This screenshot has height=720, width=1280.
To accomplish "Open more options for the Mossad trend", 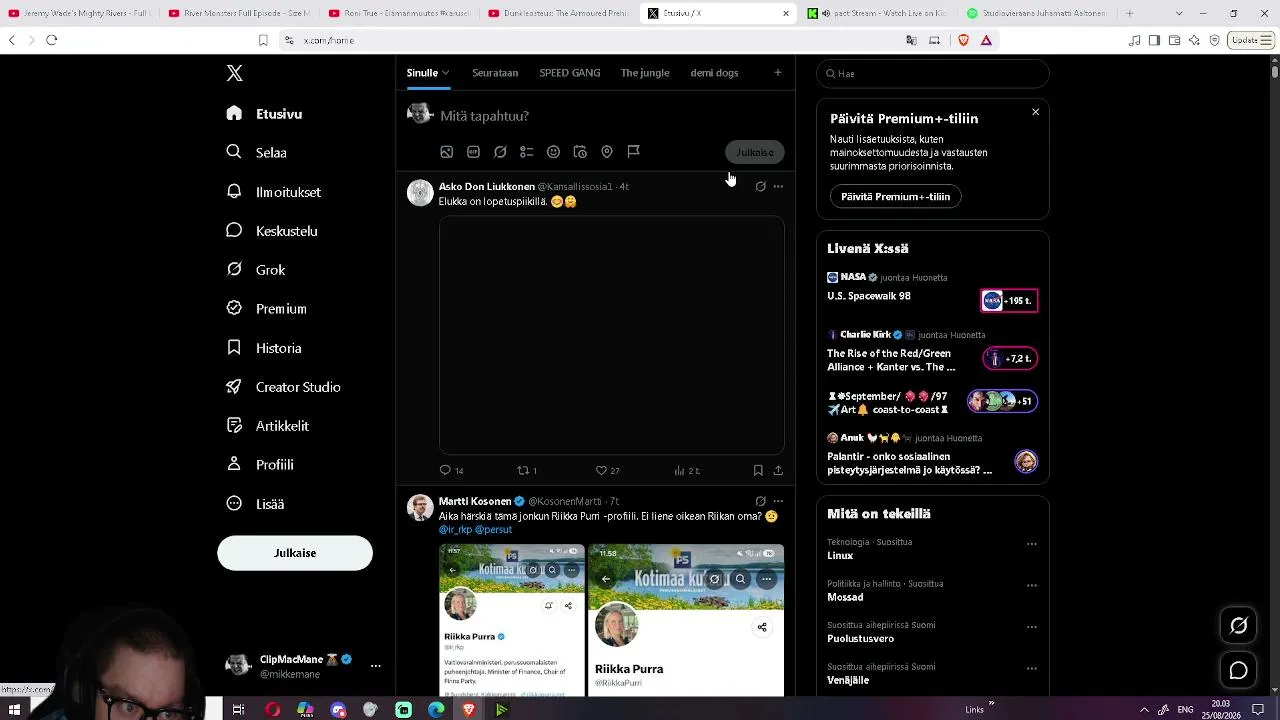I will coord(1031,586).
